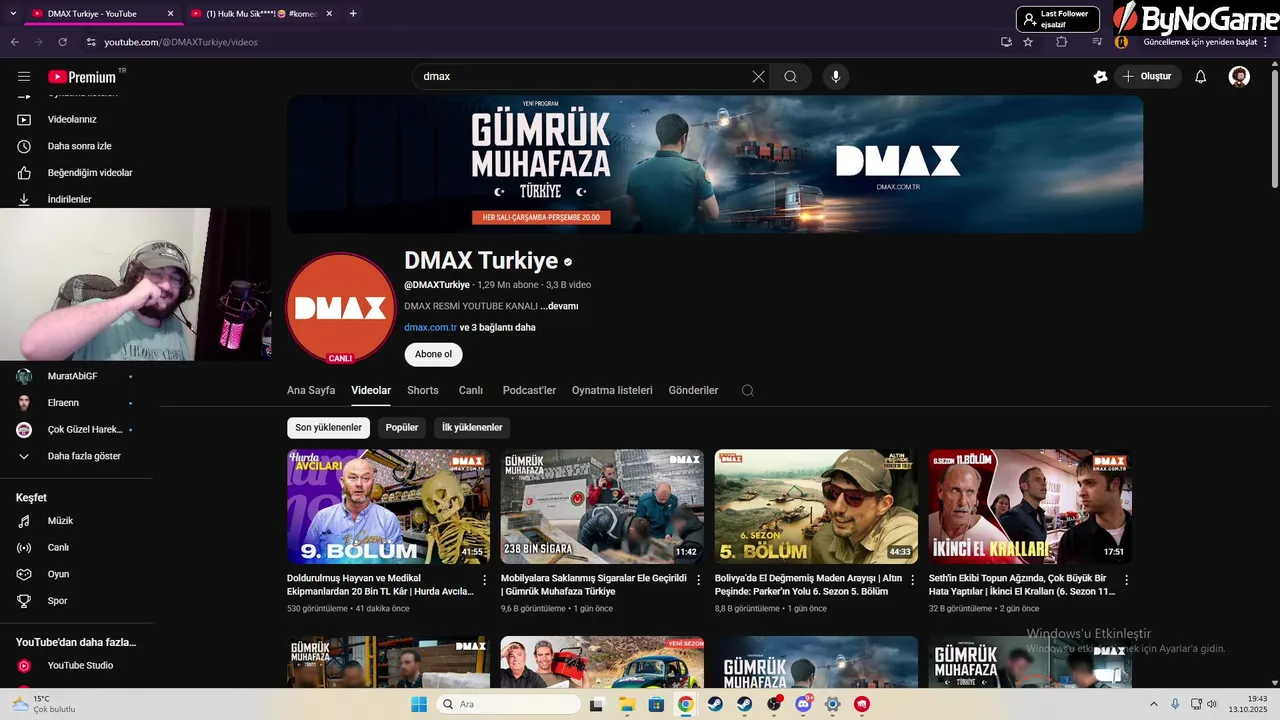Select Son yüklenenler filter chip
The width and height of the screenshot is (1280, 720).
[x=328, y=427]
